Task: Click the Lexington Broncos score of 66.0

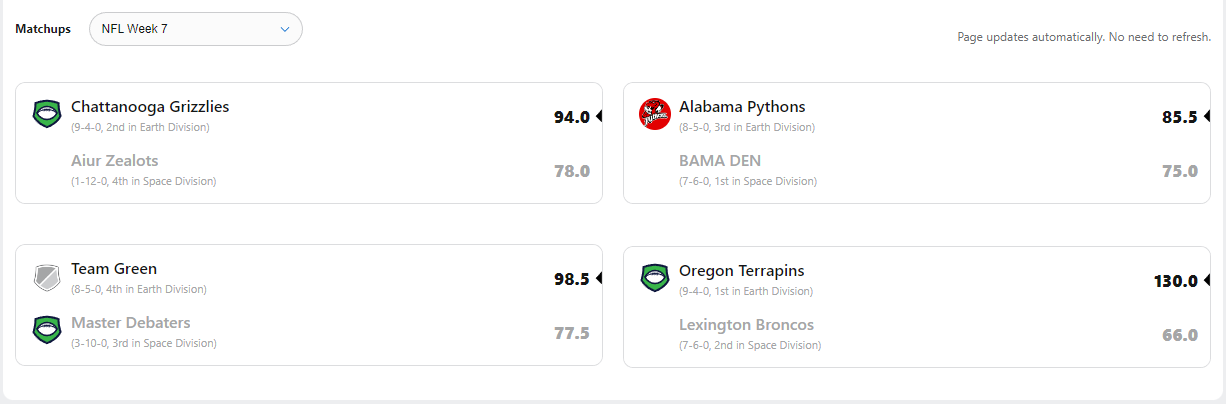Action: pyautogui.click(x=1180, y=334)
